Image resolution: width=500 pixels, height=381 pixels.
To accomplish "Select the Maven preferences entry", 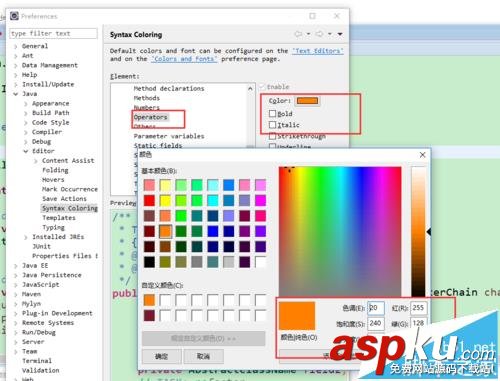I will coord(31,294).
